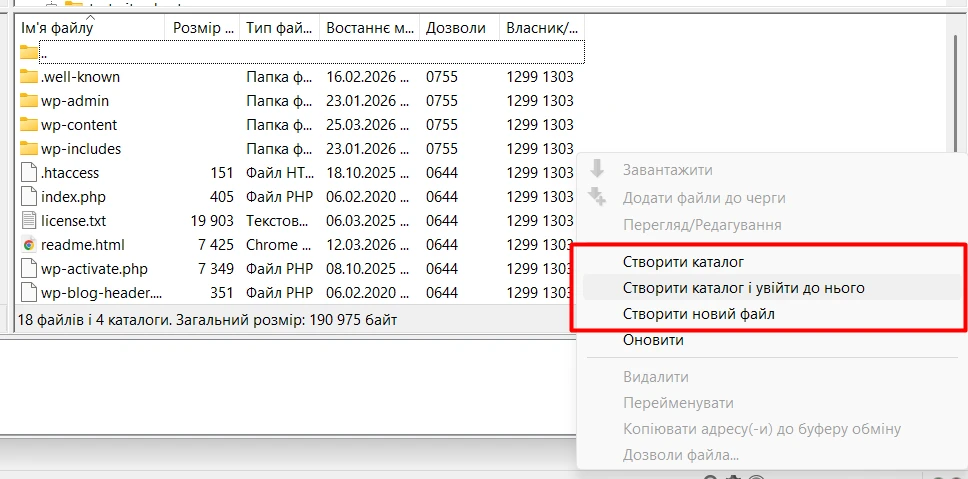This screenshot has width=968, height=479.
Task: Select the wp-blog-header... file name
Action: tap(102, 293)
